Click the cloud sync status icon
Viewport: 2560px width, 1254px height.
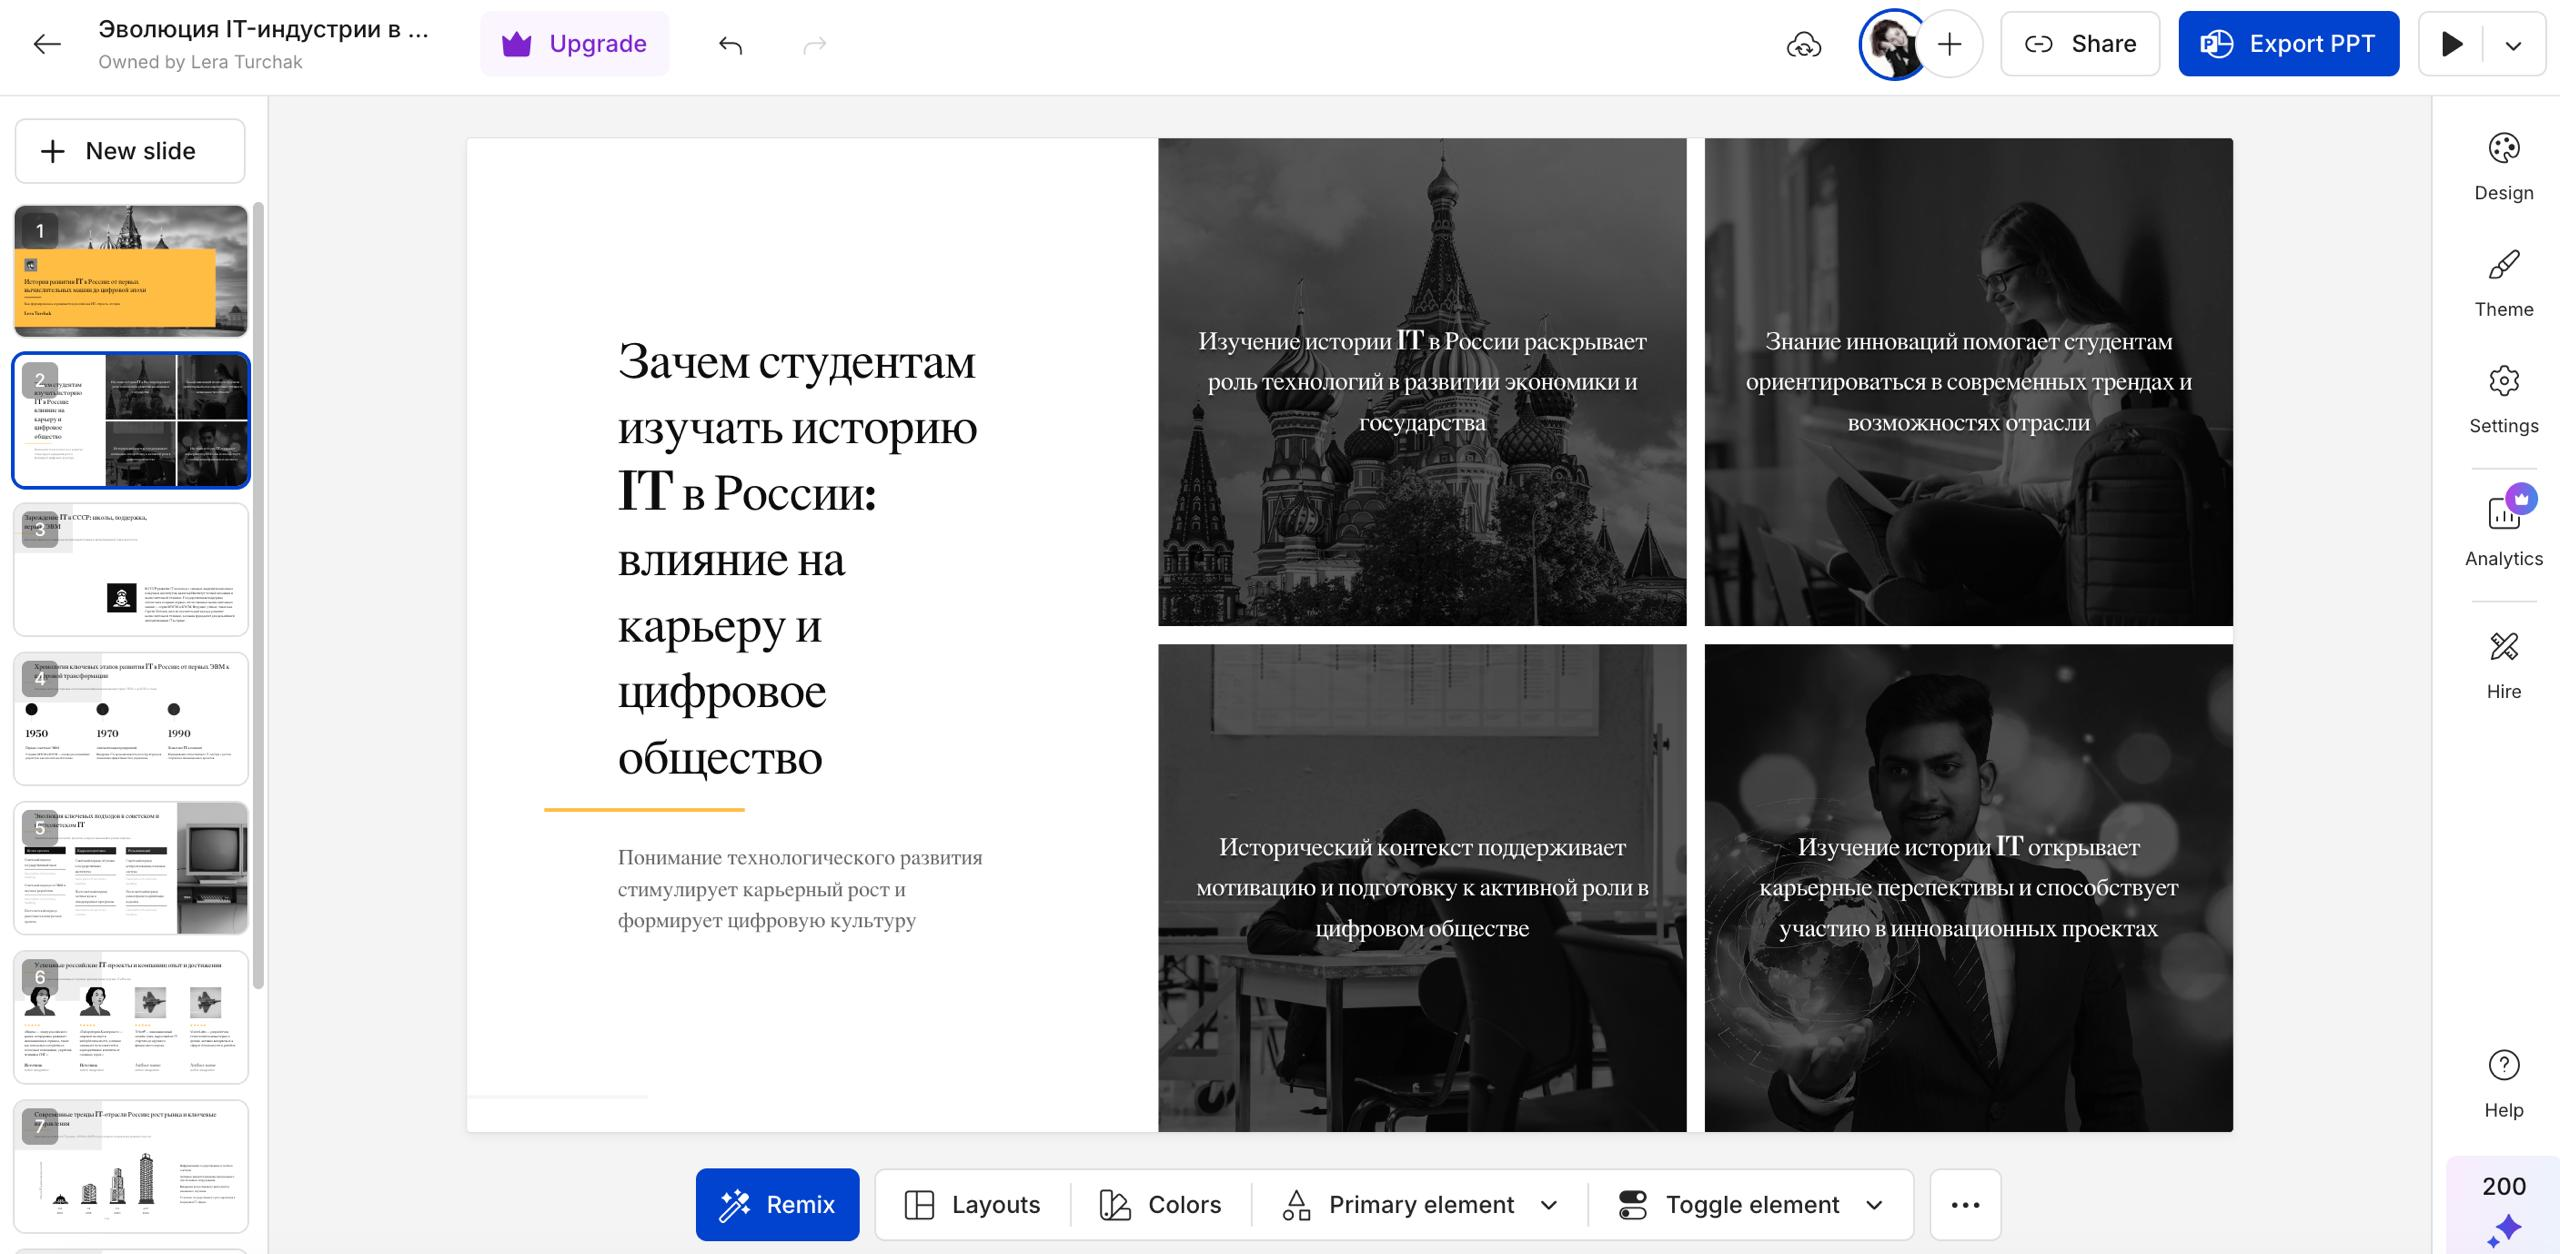[1805, 43]
